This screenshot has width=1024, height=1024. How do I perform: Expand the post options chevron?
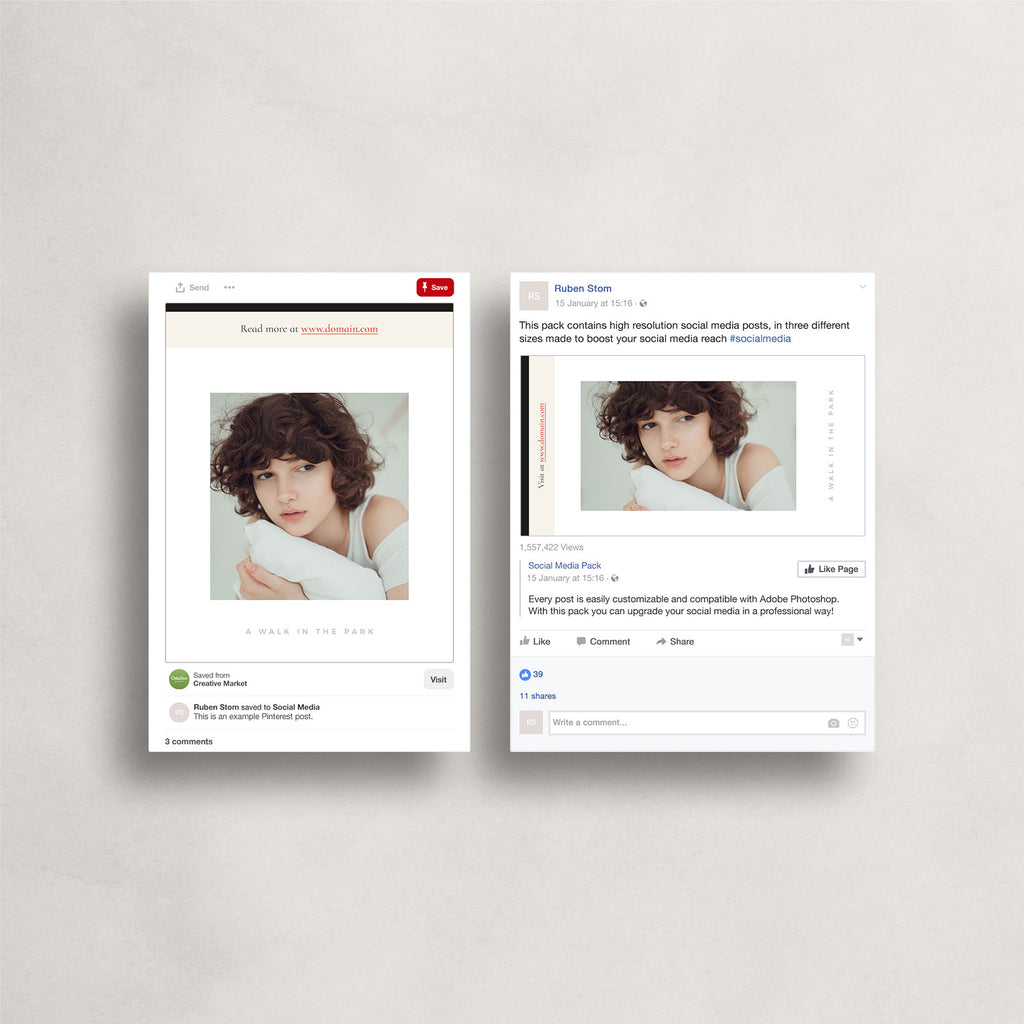863,287
